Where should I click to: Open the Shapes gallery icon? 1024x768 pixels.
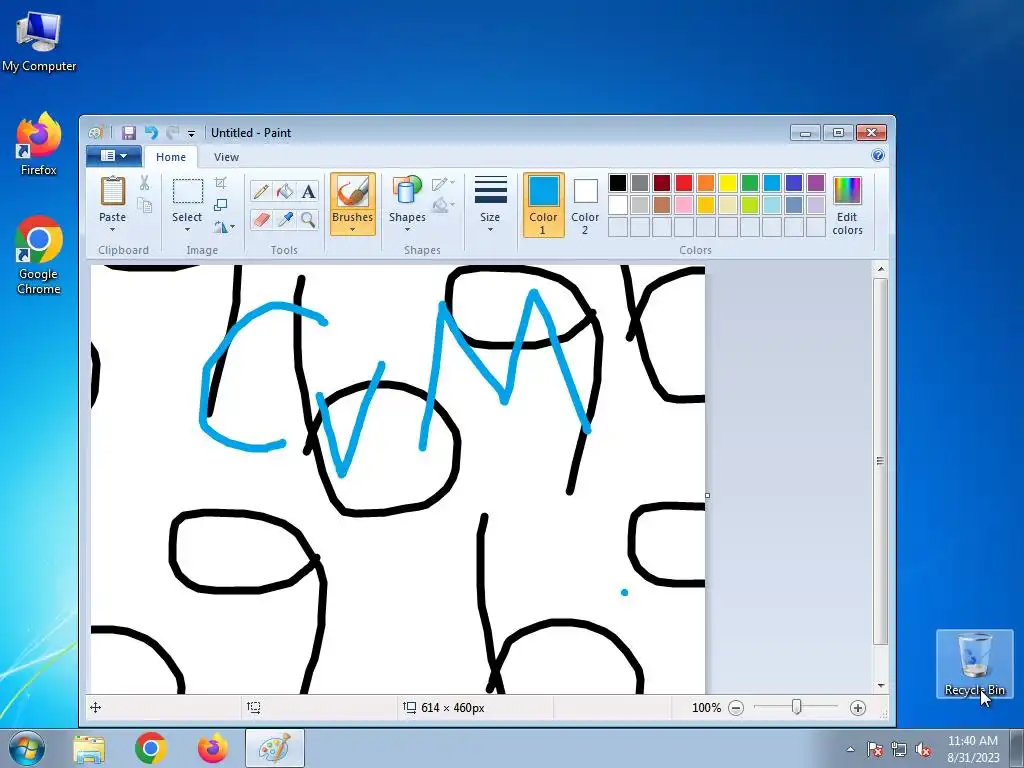pyautogui.click(x=407, y=191)
